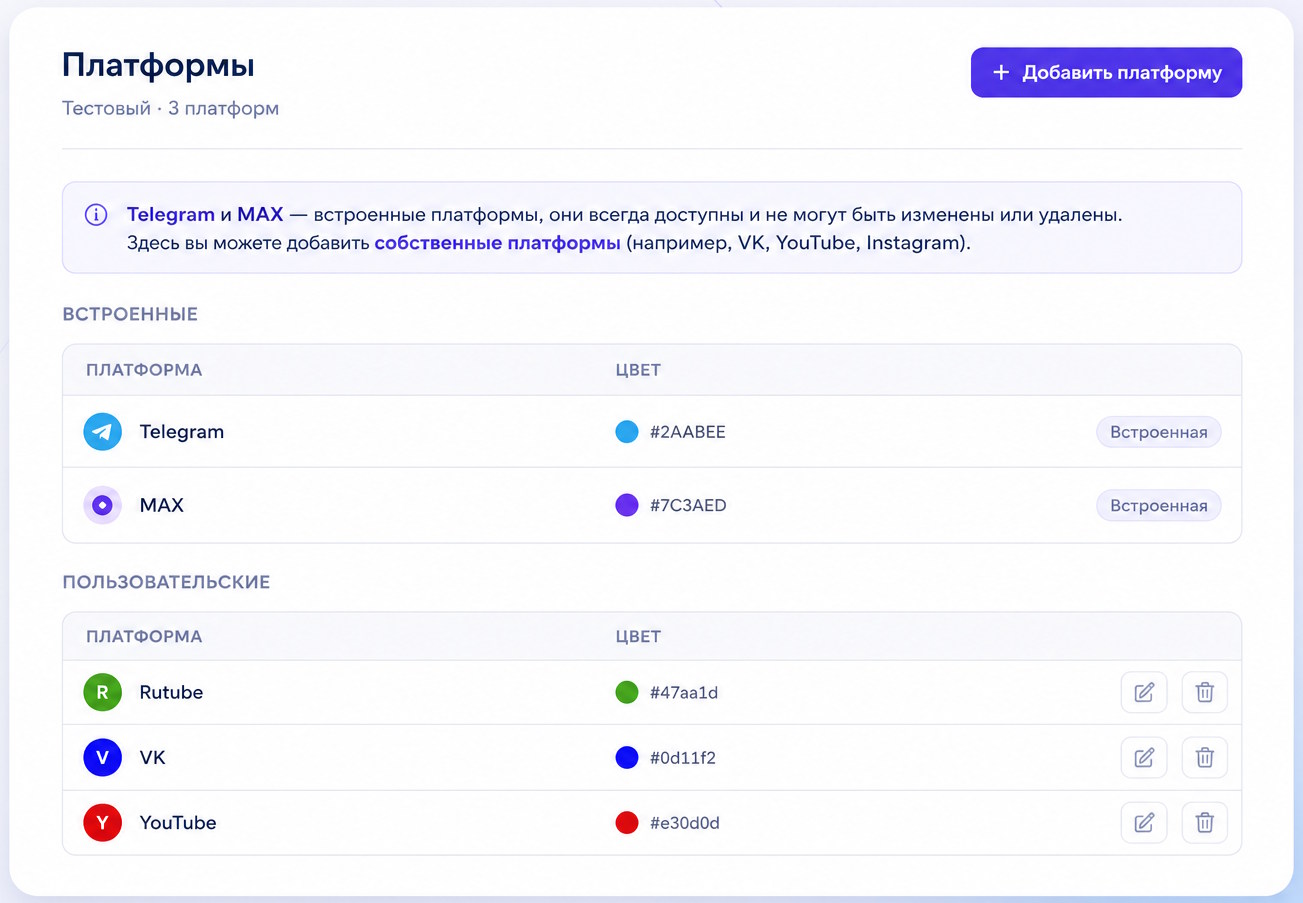Click the Rutube green color swatch
The height and width of the screenshot is (903, 1303).
(x=627, y=692)
